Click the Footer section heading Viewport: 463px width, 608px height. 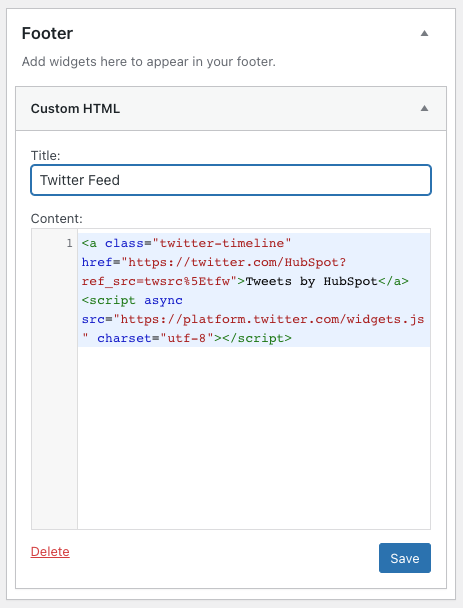pos(47,33)
